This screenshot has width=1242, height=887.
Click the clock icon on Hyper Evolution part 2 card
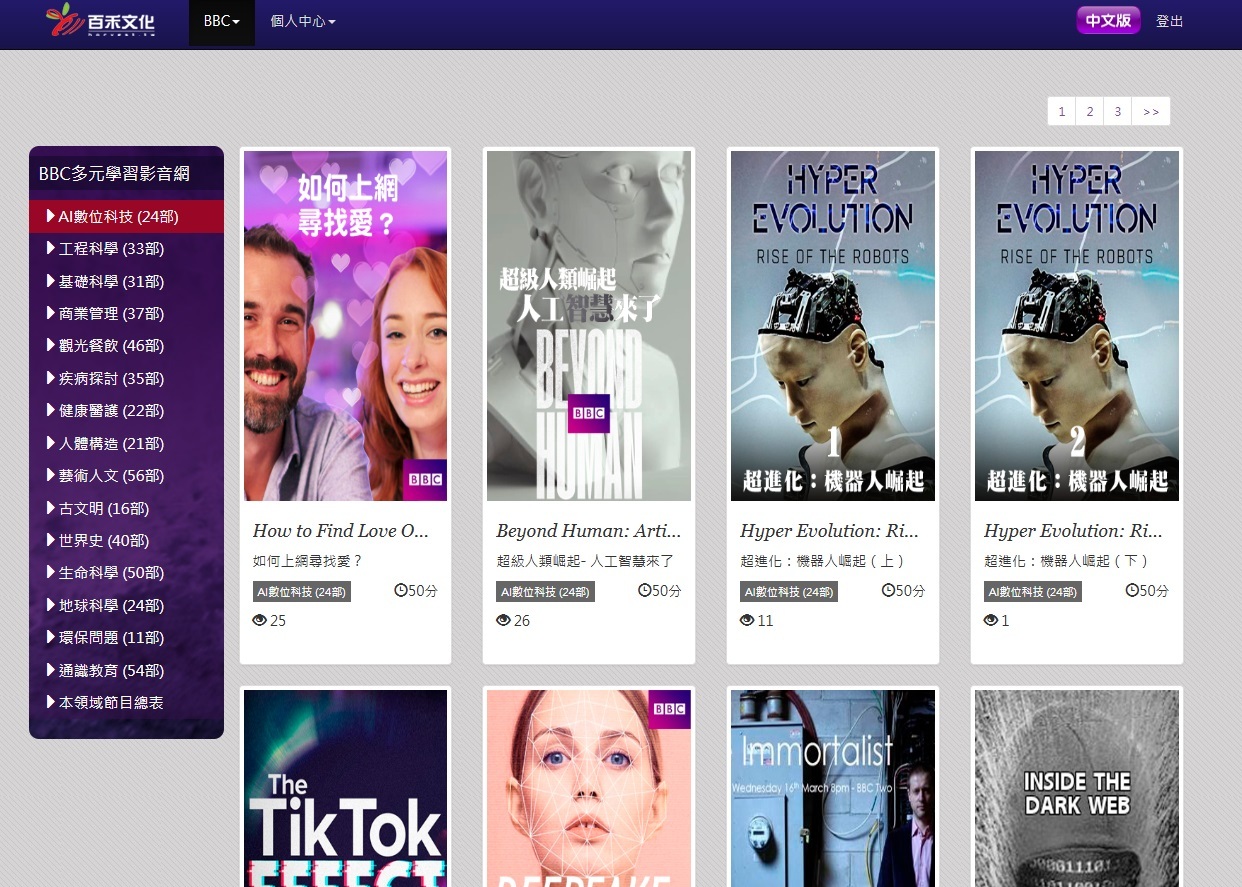tap(1132, 590)
